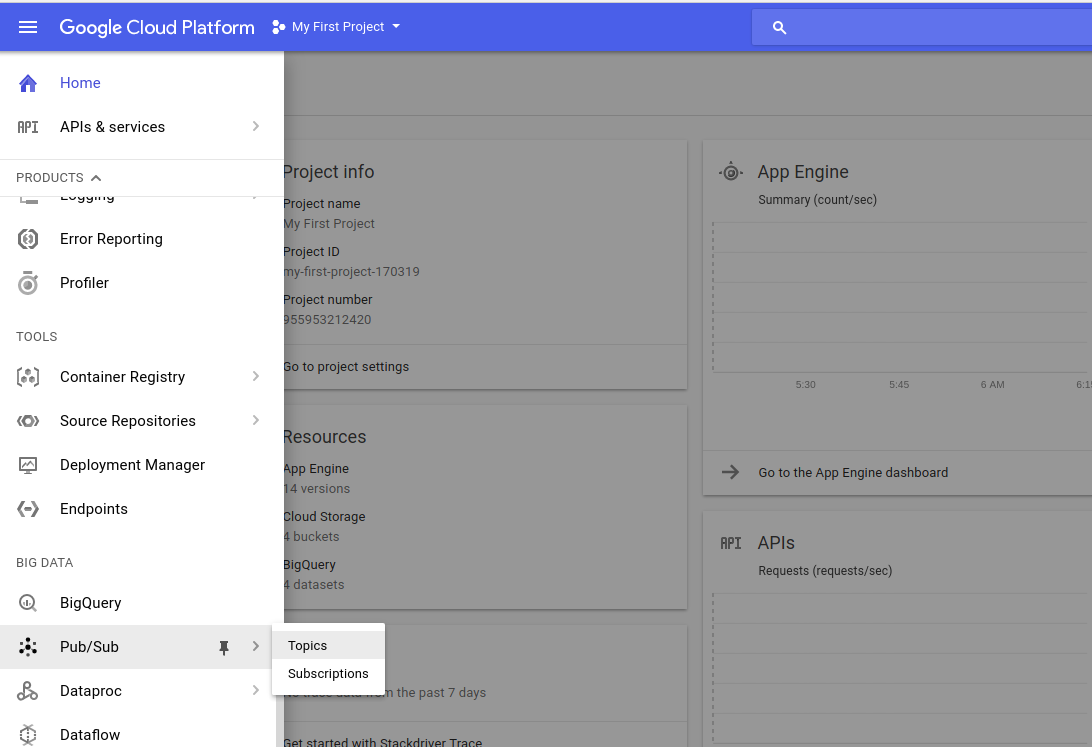The height and width of the screenshot is (747, 1092).
Task: Toggle the pin on Pub/Sub
Action: [x=224, y=647]
